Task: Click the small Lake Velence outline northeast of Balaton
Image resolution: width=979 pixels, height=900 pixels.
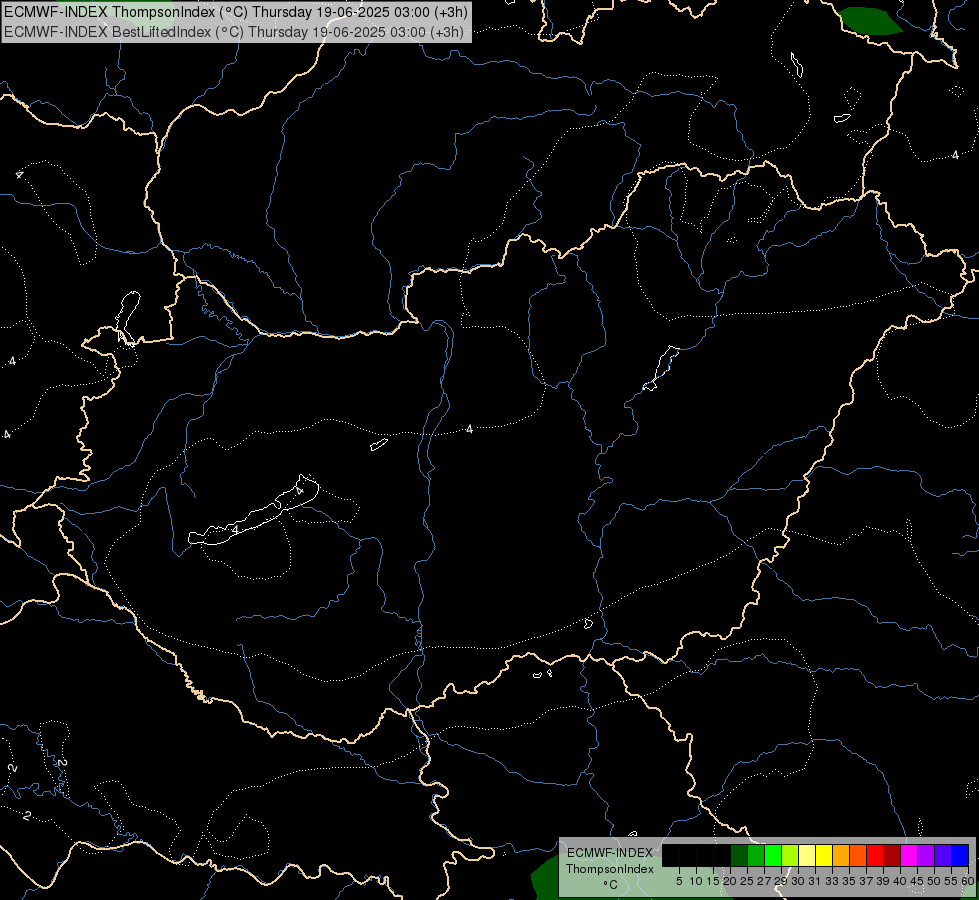Action: (379, 445)
